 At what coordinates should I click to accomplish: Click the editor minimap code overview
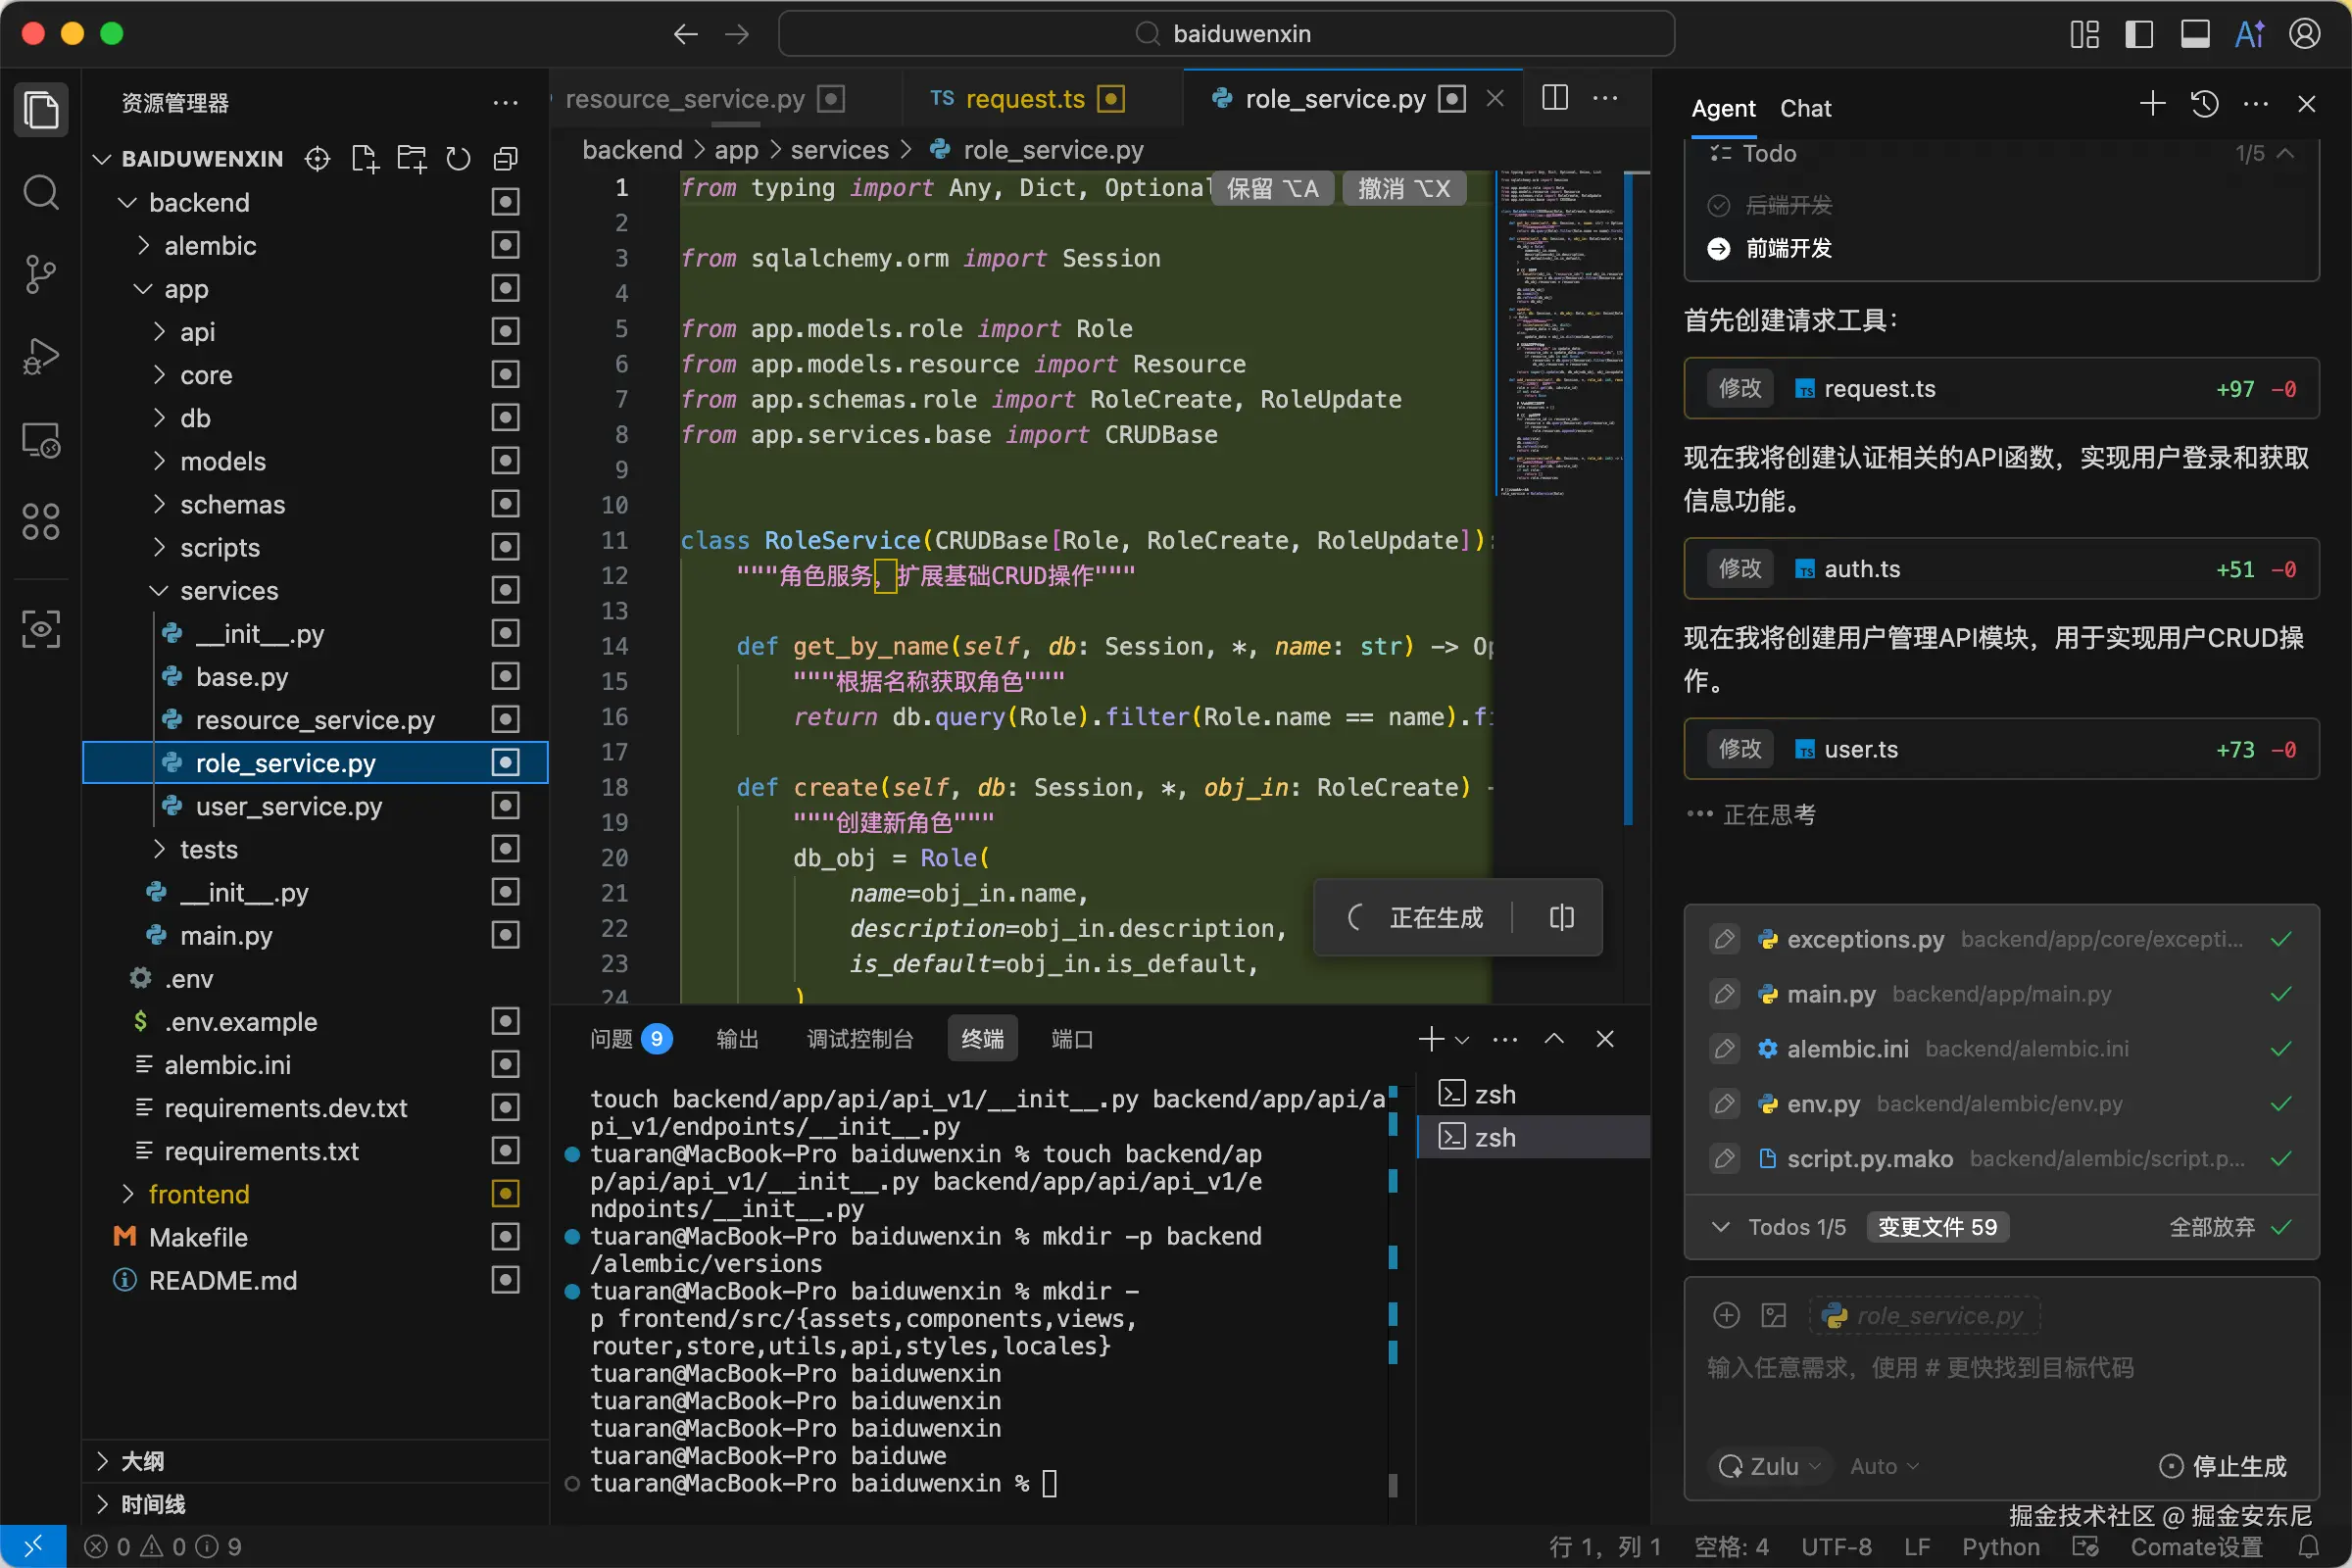tap(1559, 330)
